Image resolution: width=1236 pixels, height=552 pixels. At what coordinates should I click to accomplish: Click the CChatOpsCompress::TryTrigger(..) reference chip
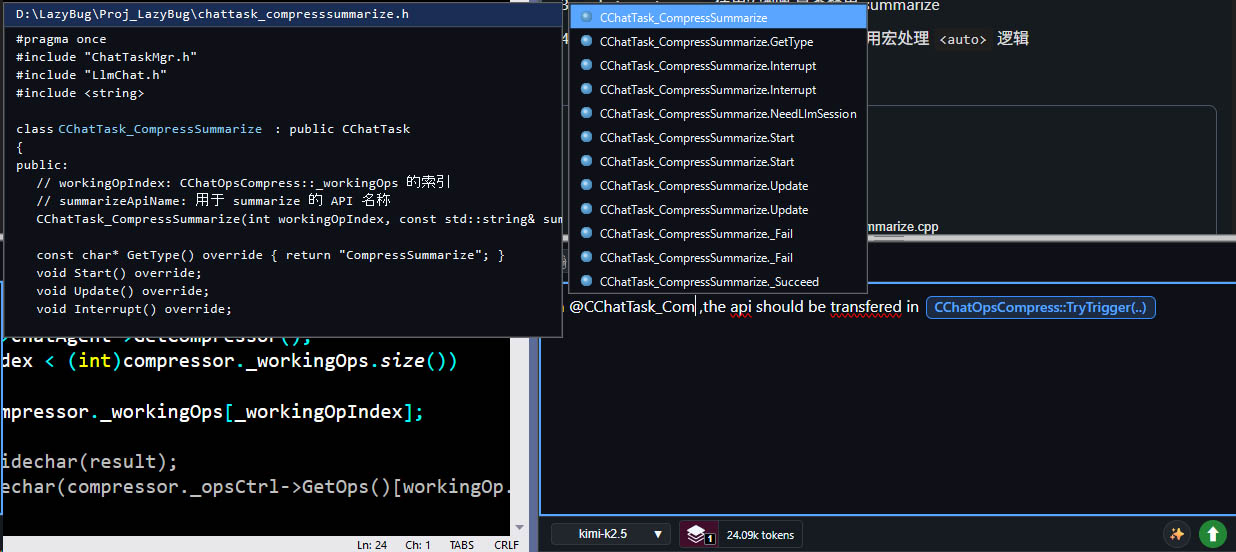point(1040,307)
